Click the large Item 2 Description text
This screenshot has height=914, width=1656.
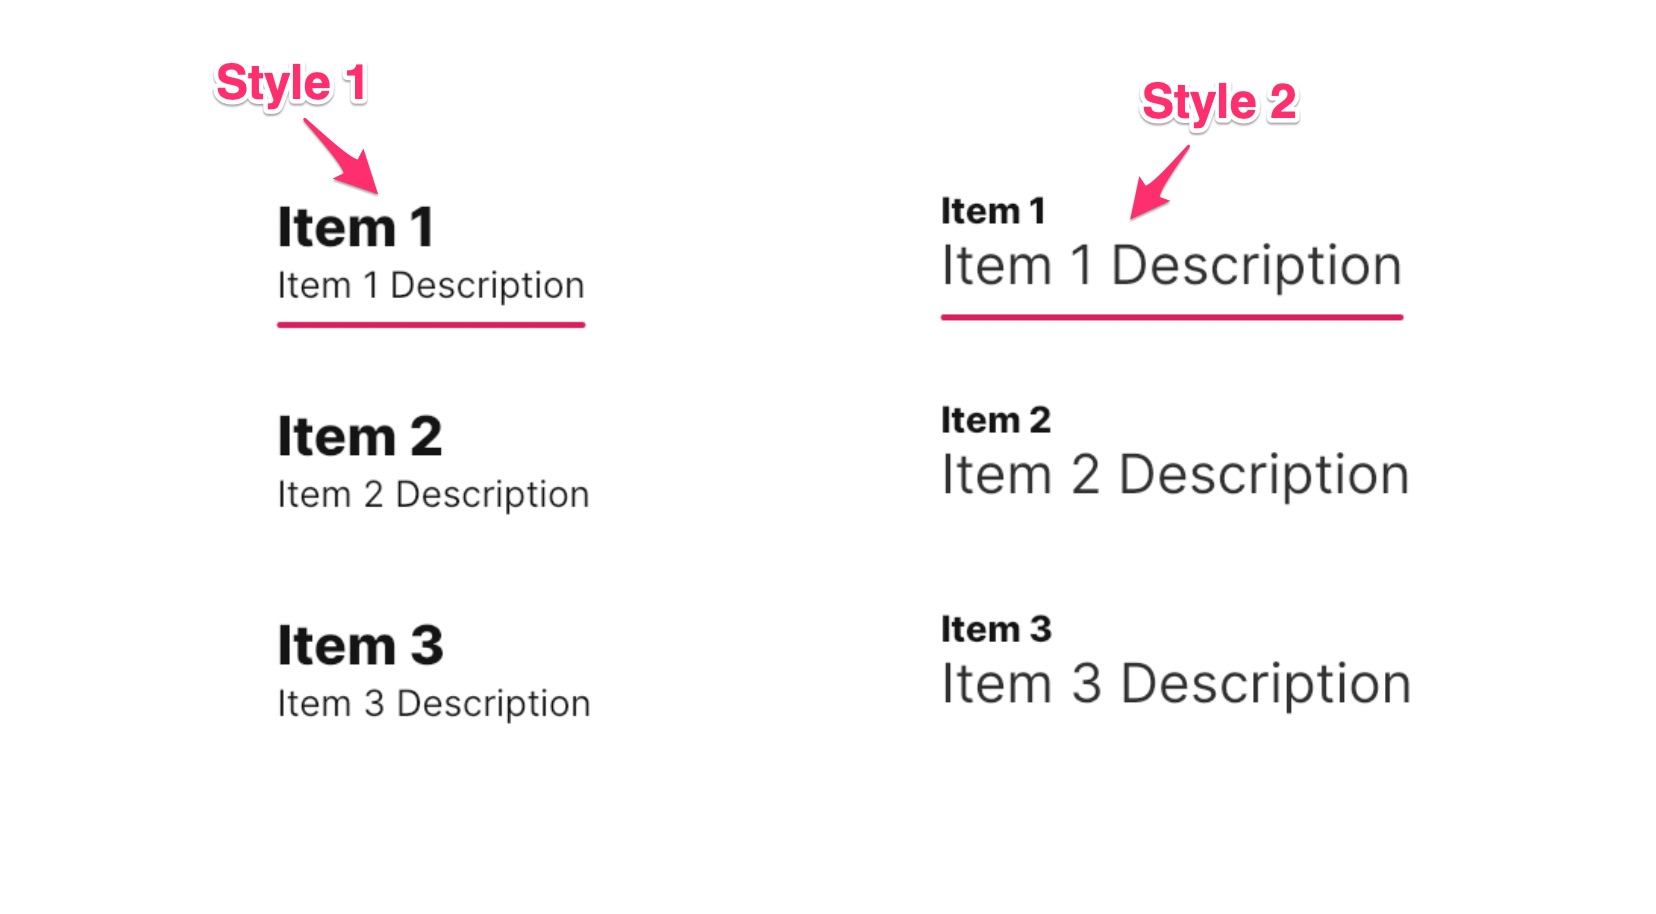1174,475
